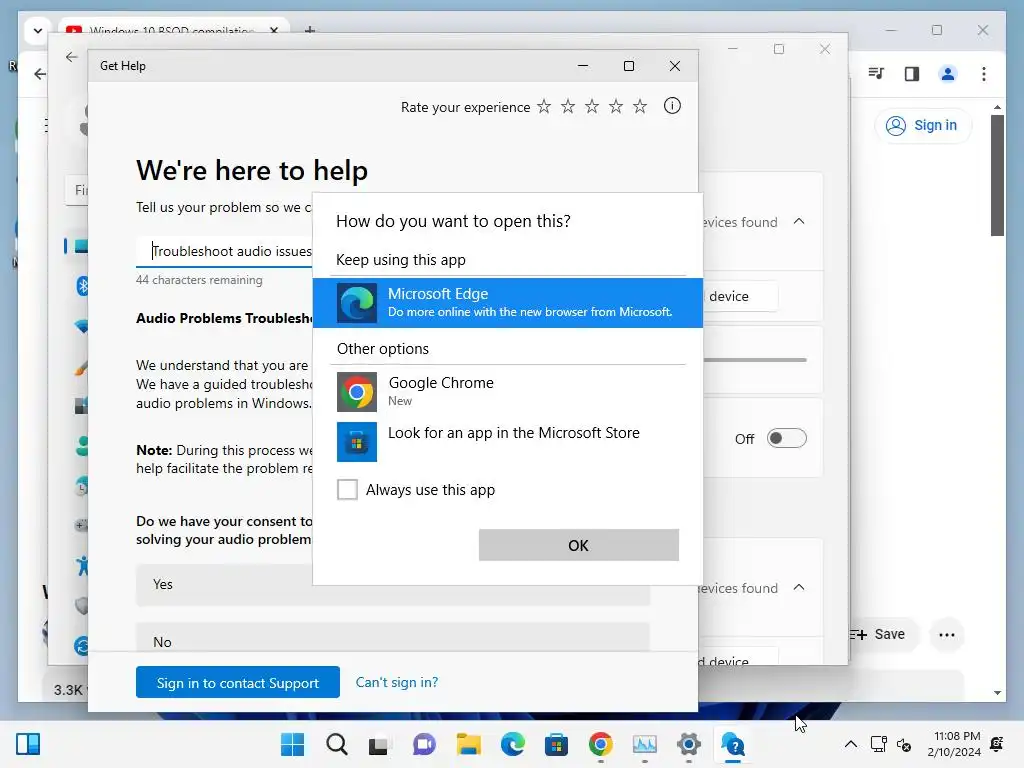Close the Windows 10 BSOD compilation tab
The width and height of the screenshot is (1024, 768).
pyautogui.click(x=274, y=30)
